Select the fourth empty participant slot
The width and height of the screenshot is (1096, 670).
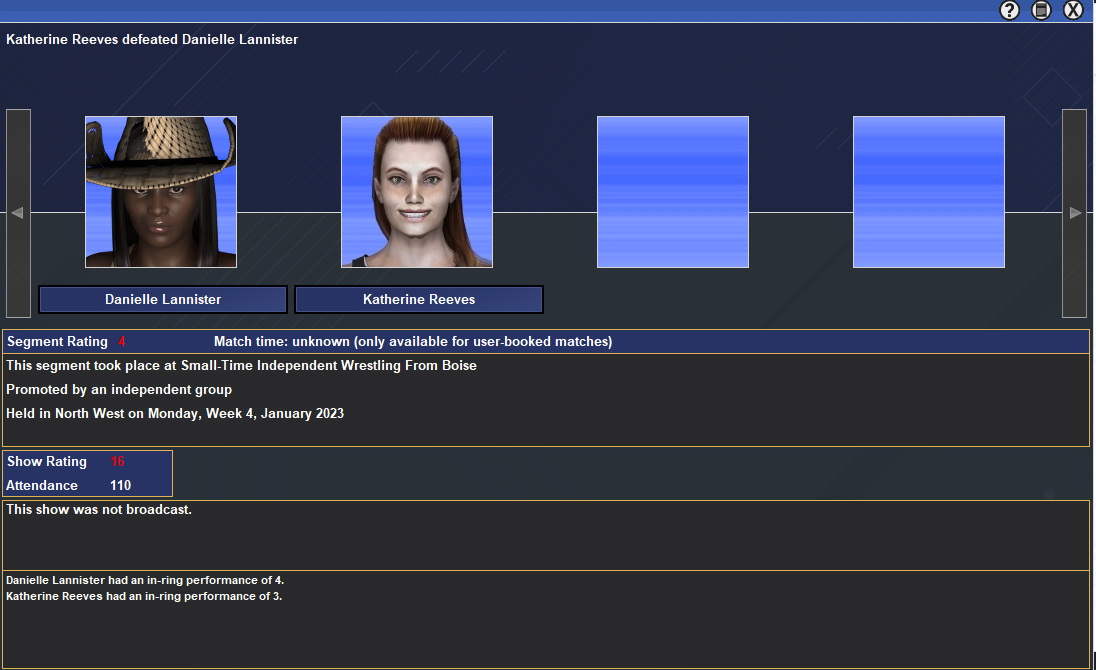[929, 192]
